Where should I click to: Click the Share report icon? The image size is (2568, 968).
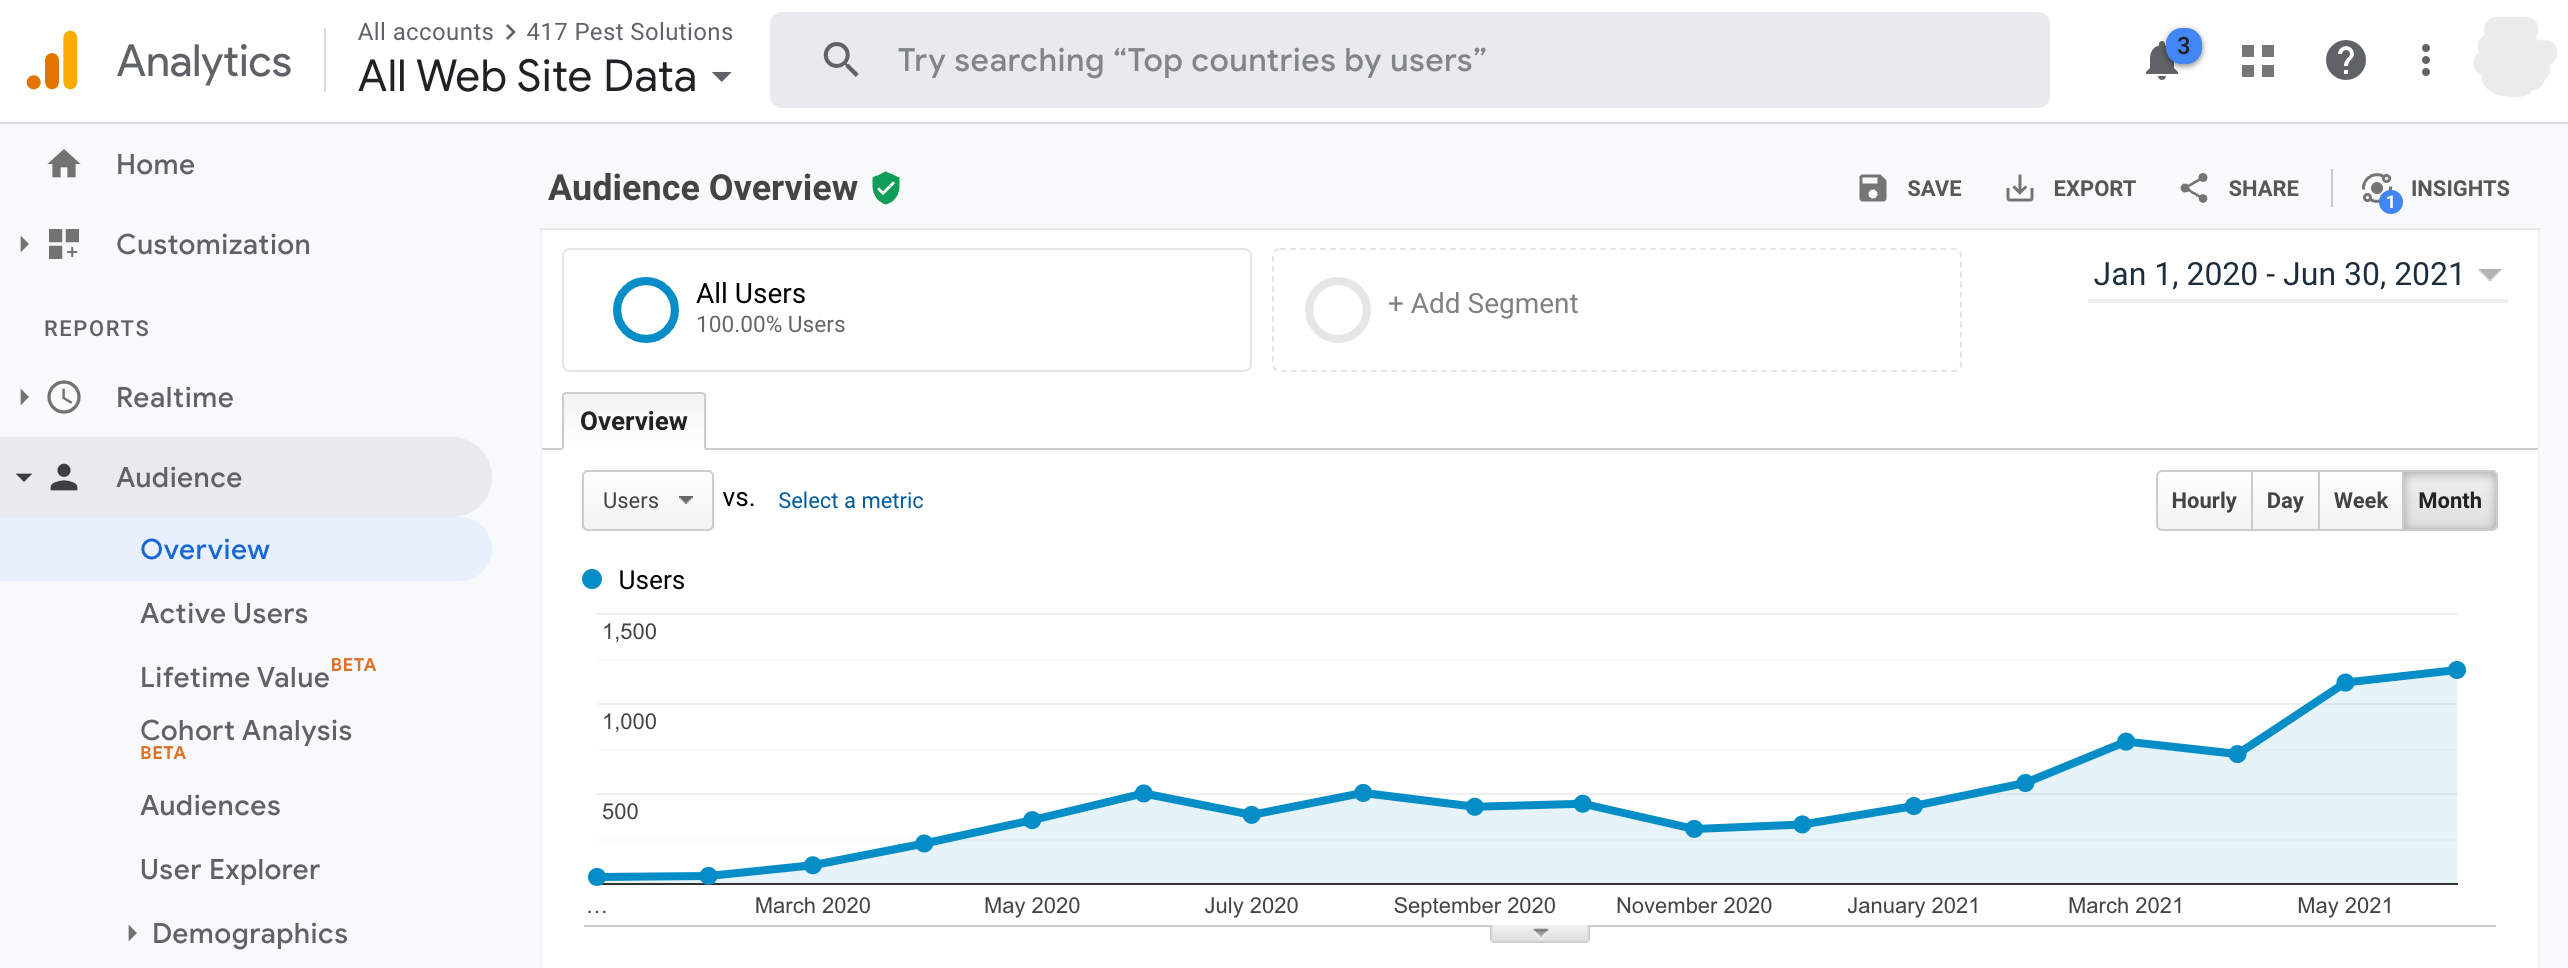tap(2194, 188)
